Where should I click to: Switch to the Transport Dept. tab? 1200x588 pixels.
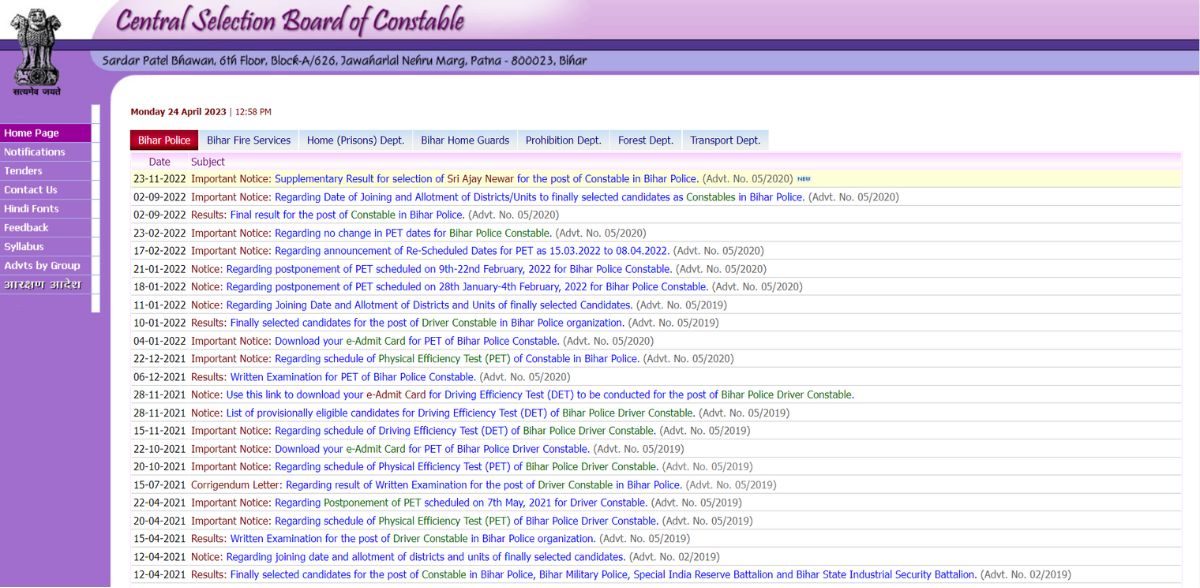coord(725,141)
